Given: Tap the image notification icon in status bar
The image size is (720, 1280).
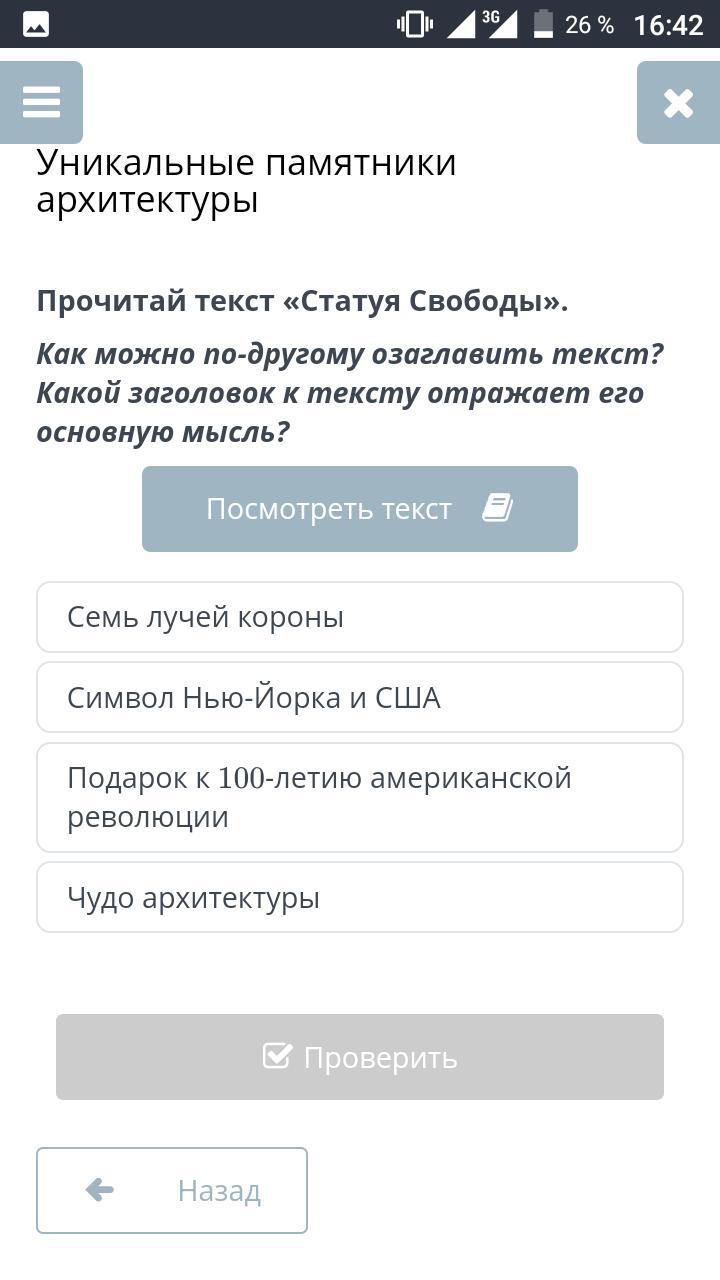Looking at the screenshot, I should tap(36, 24).
